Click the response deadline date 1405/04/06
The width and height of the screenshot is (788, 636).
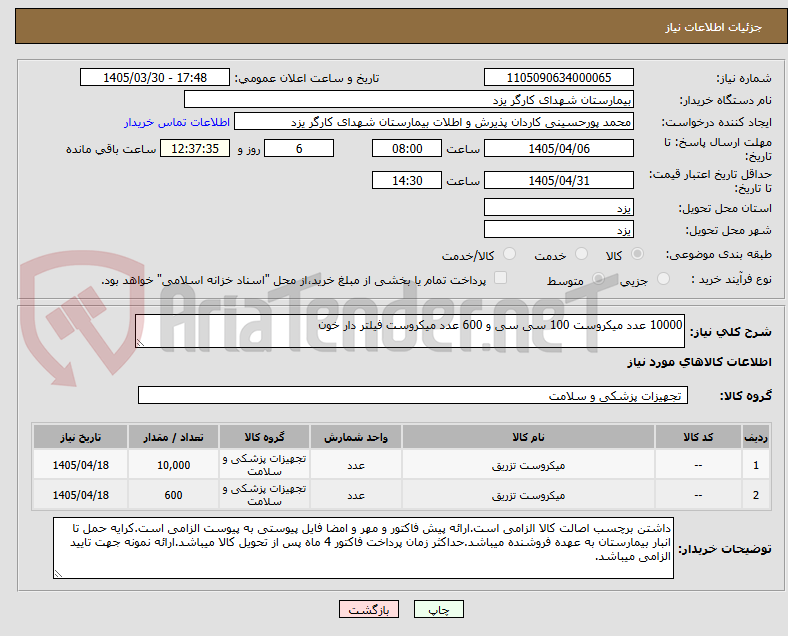point(558,149)
